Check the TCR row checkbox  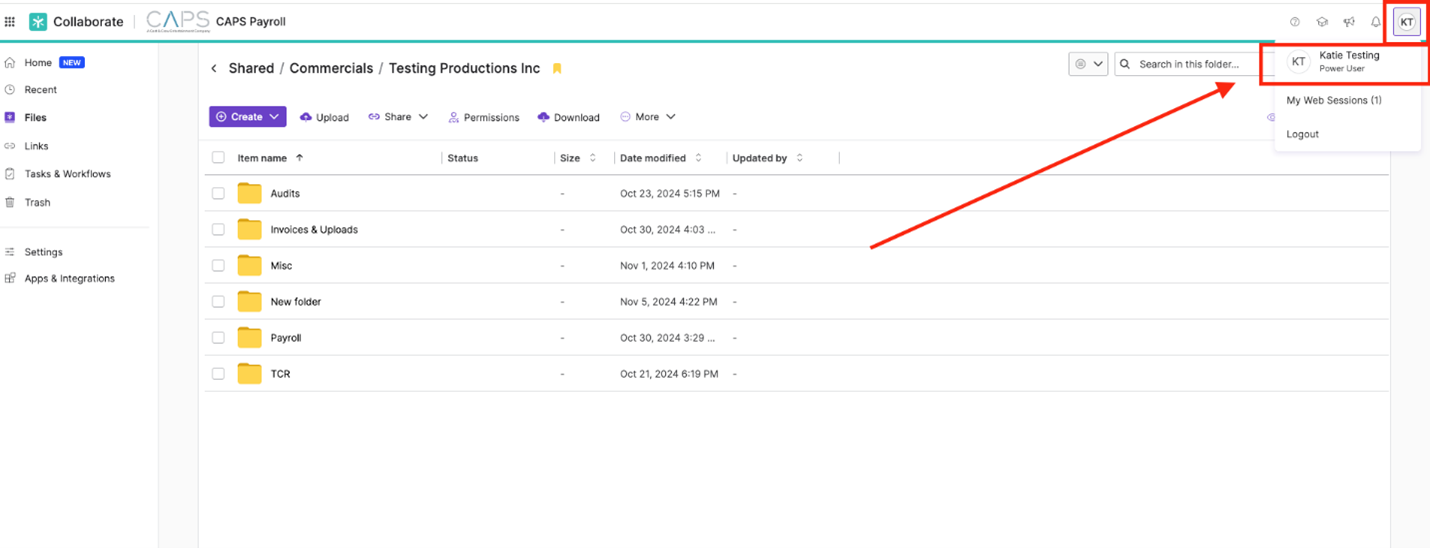(x=218, y=373)
